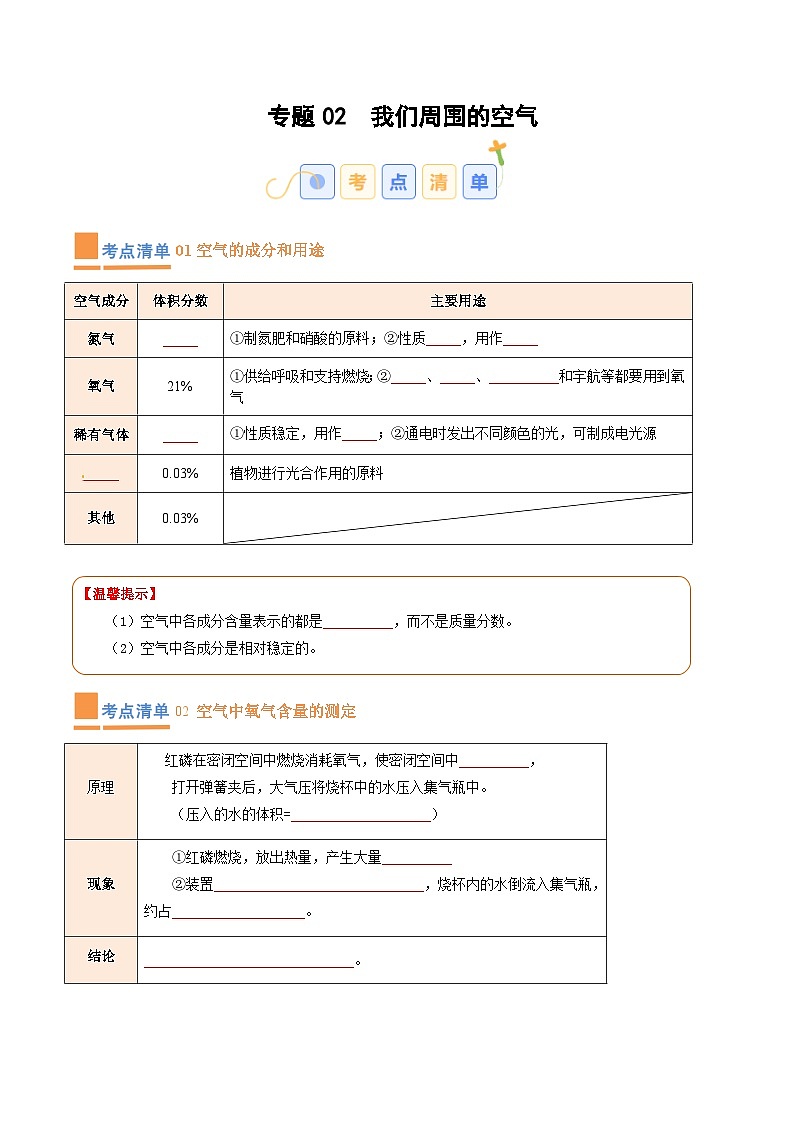Click the blank after '产生大量' in the 现象 row
This screenshot has height=1123, width=794.
(x=417, y=858)
